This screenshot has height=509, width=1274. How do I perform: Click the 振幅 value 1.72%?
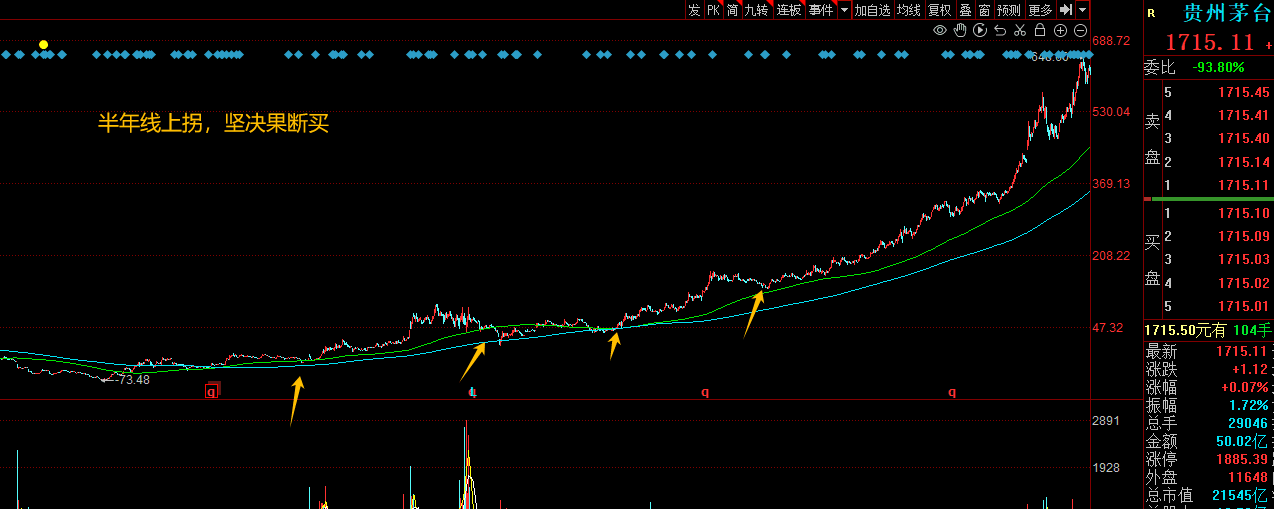pyautogui.click(x=1248, y=405)
